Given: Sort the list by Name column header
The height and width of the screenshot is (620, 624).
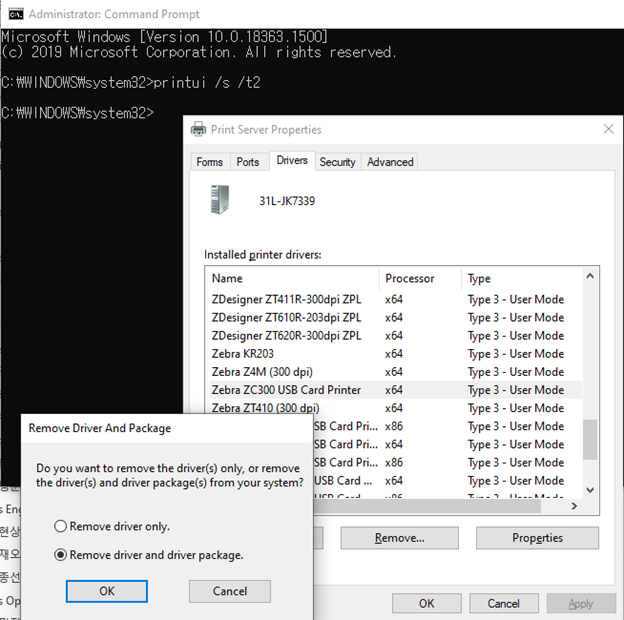Looking at the screenshot, I should point(228,278).
